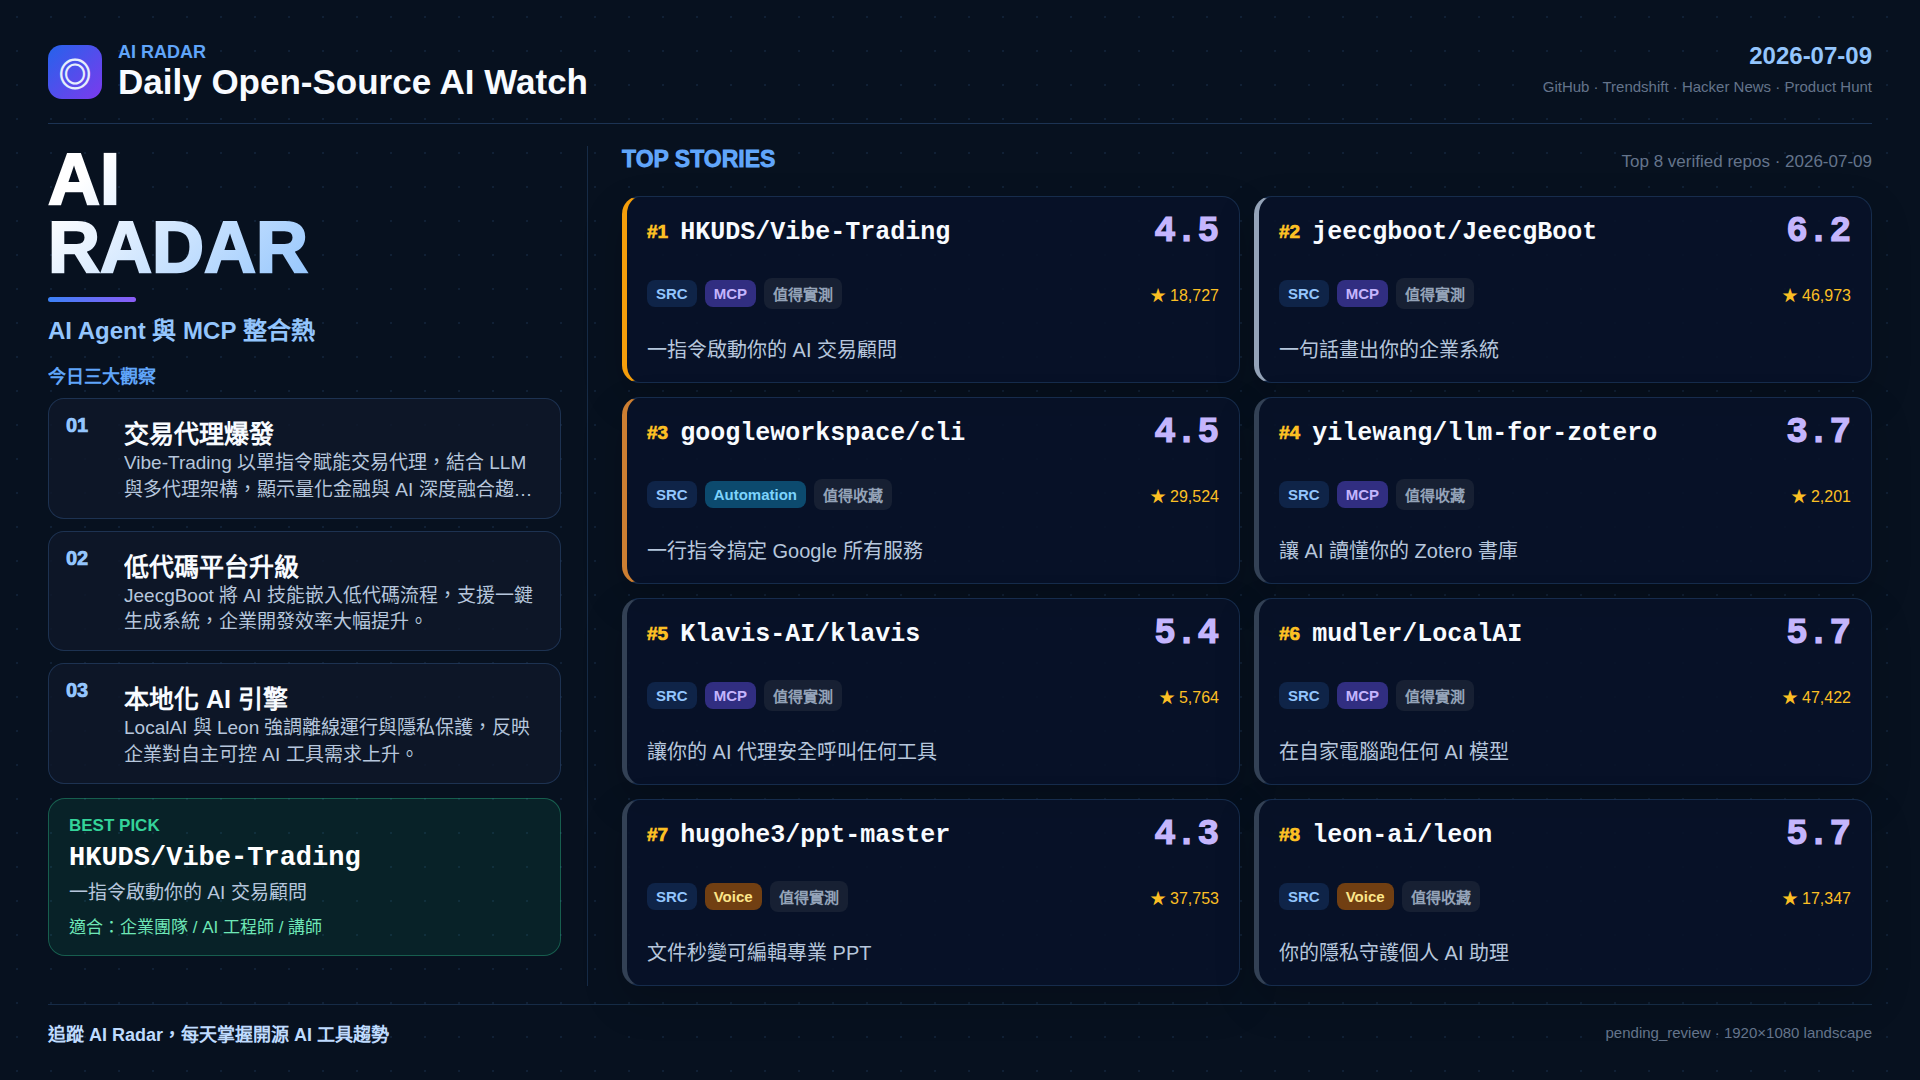The height and width of the screenshot is (1080, 1920).
Task: Click the 值得收藏 tag on llm-for-zotero card
Action: 1434,495
